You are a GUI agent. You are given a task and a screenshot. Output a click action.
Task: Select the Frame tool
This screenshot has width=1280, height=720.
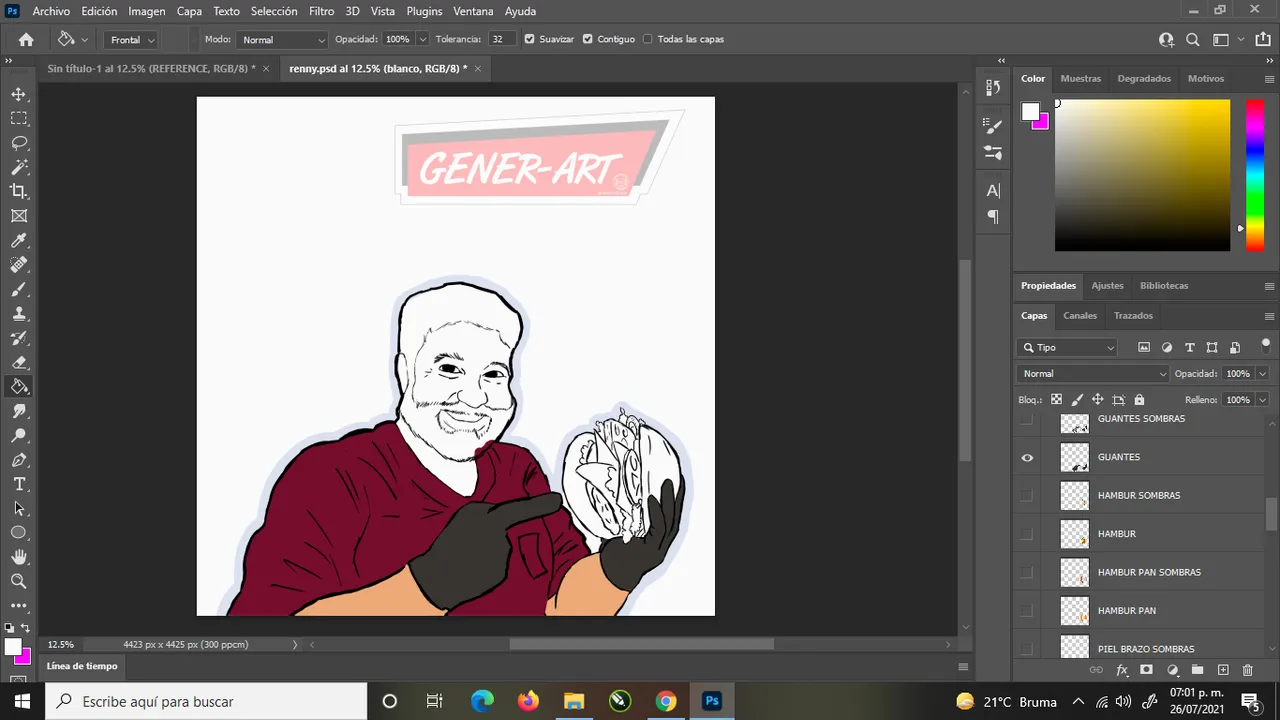pos(19,216)
